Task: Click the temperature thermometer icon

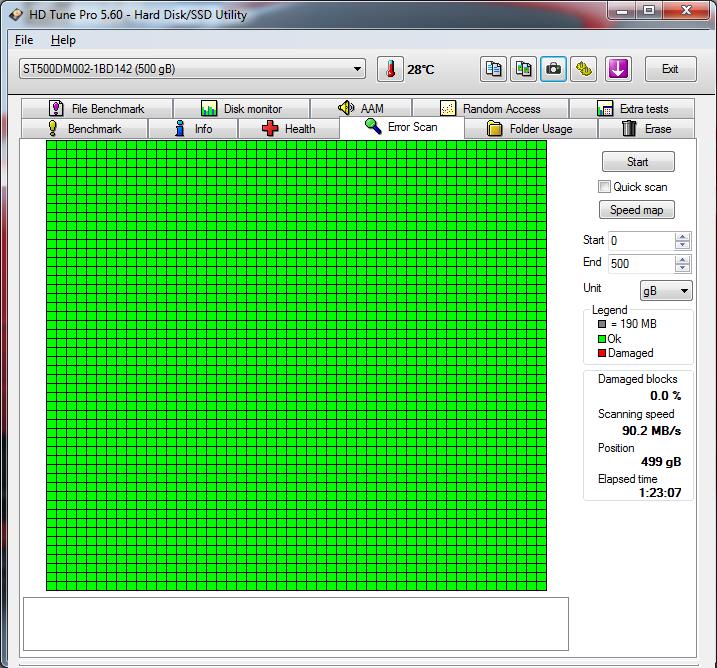Action: [389, 69]
